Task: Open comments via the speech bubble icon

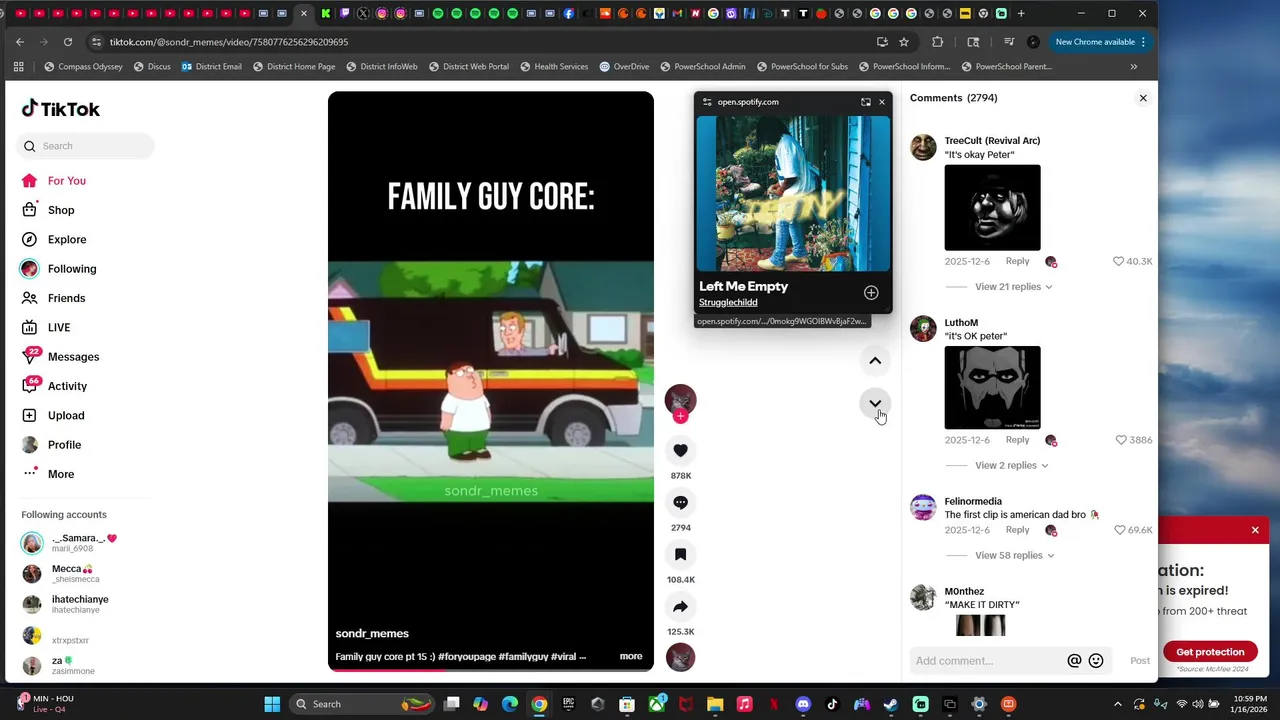Action: click(x=680, y=503)
